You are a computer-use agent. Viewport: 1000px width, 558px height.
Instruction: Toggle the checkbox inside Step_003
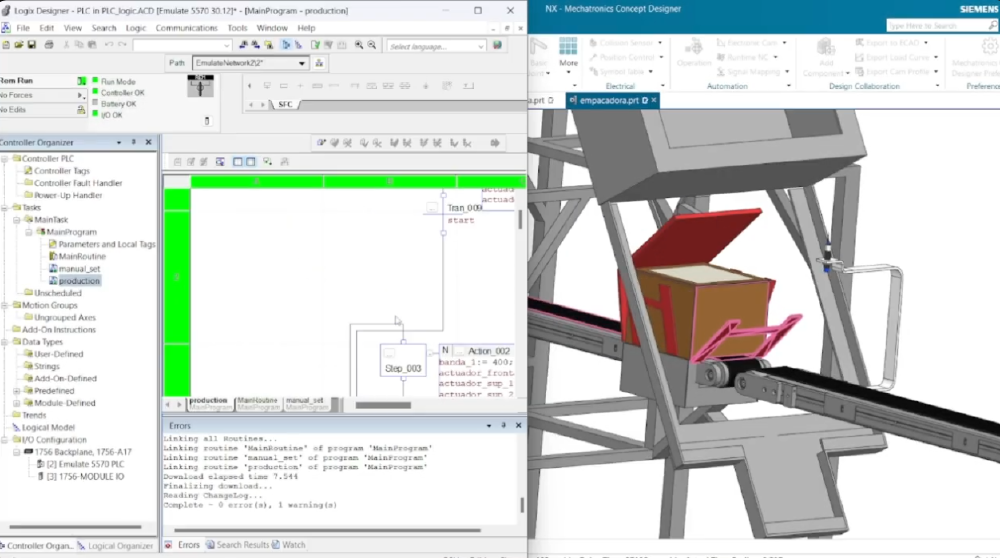tap(389, 353)
